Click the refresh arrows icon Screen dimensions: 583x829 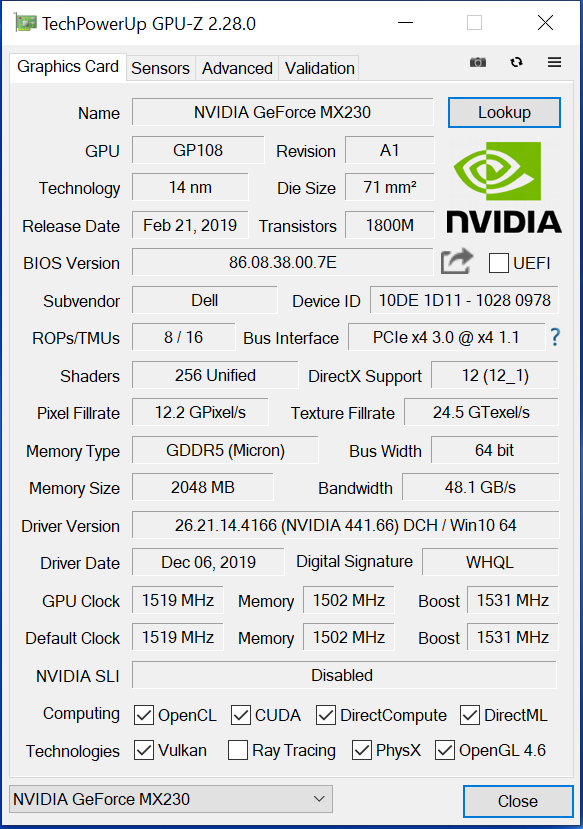point(516,62)
